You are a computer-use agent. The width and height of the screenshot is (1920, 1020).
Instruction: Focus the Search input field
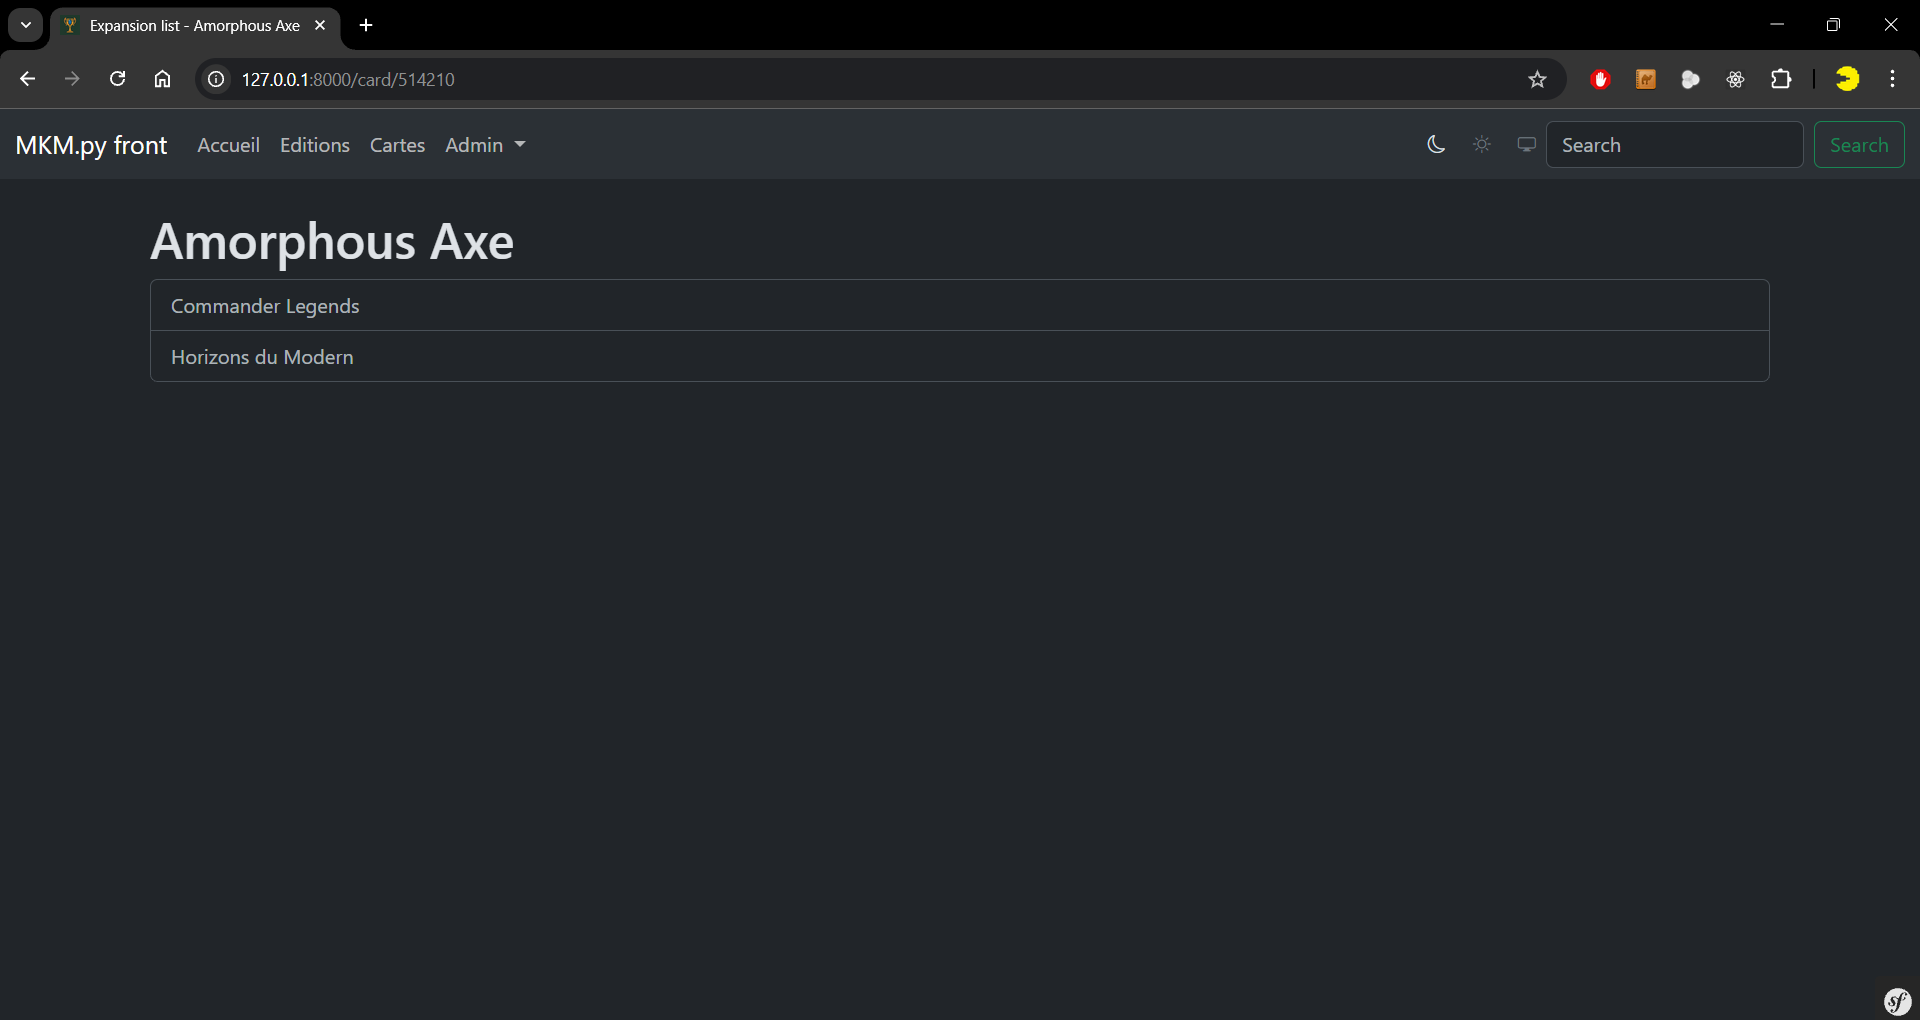tap(1674, 145)
